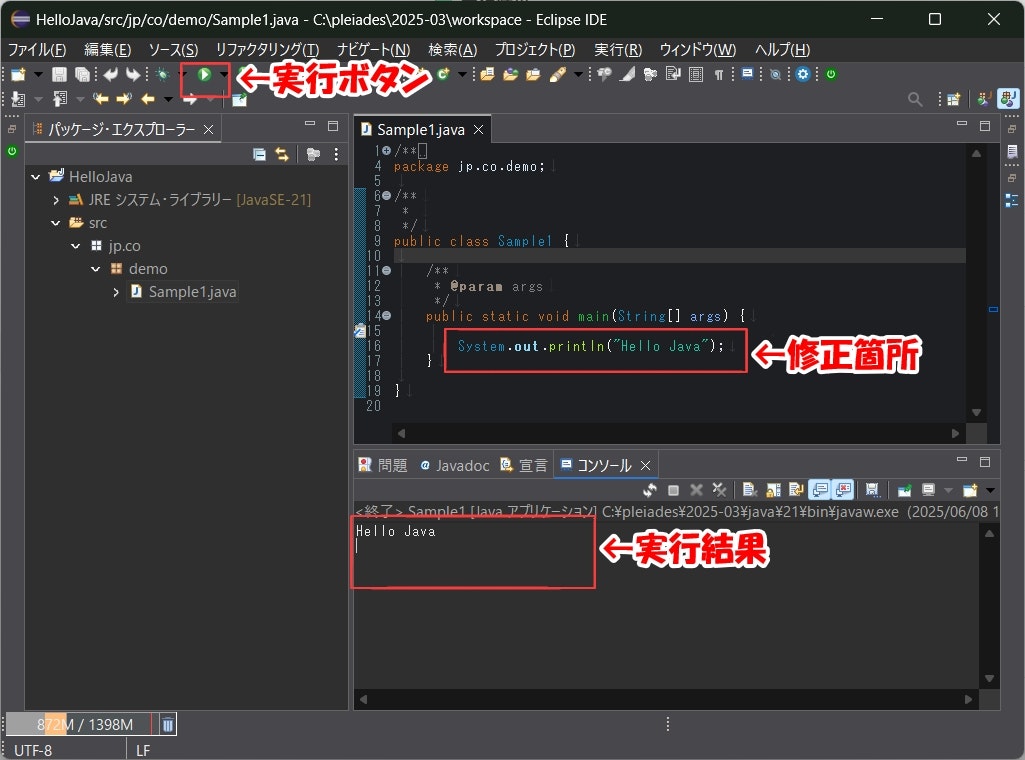1025x760 pixels.
Task: Click the blue gear settings icon
Action: [x=803, y=74]
